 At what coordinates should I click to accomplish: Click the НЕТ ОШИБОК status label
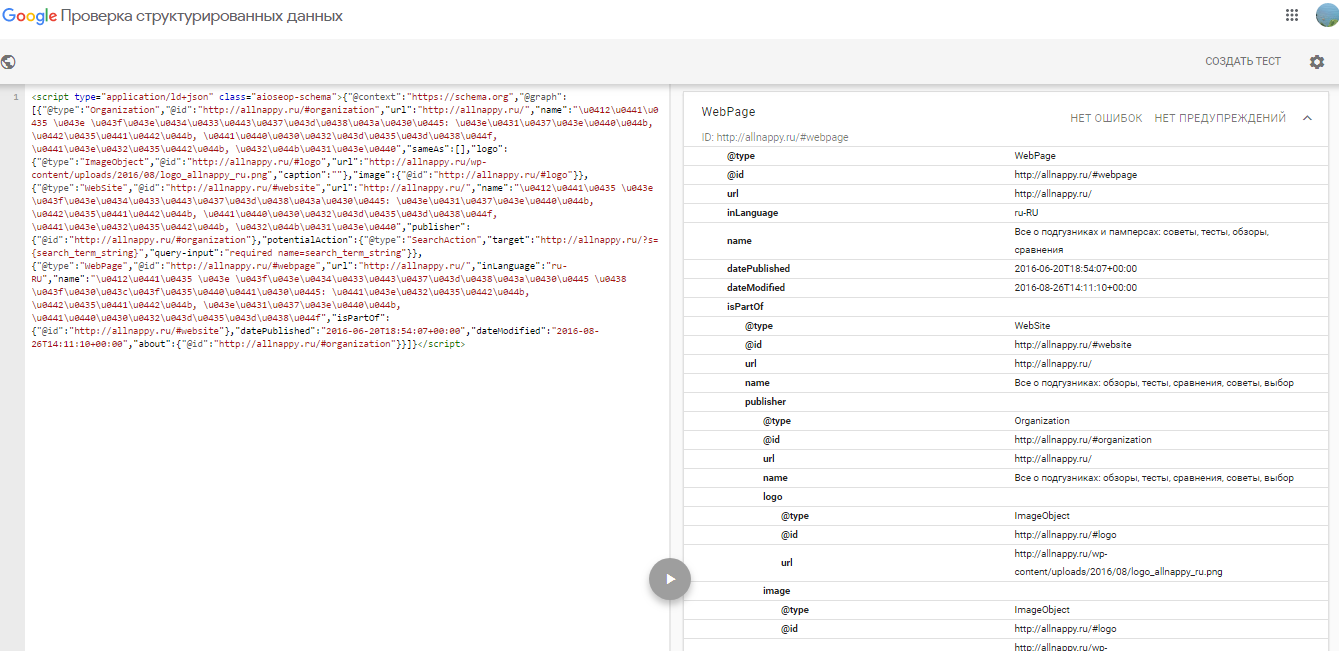1105,118
